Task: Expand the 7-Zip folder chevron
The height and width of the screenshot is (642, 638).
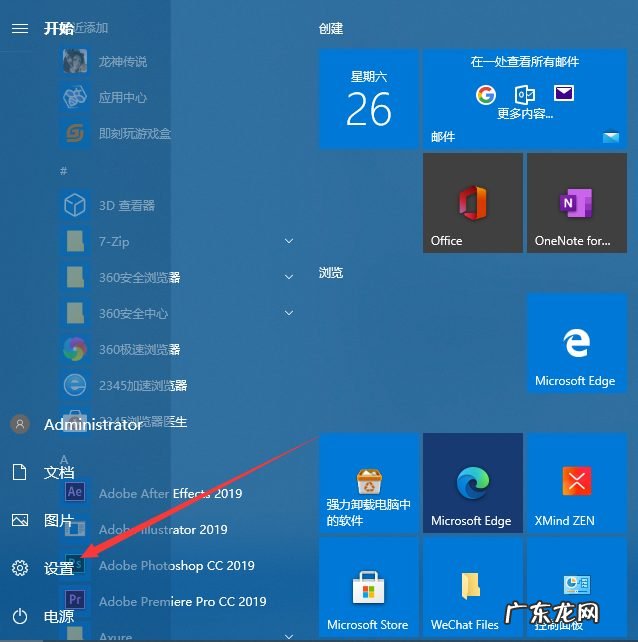Action: click(x=289, y=241)
